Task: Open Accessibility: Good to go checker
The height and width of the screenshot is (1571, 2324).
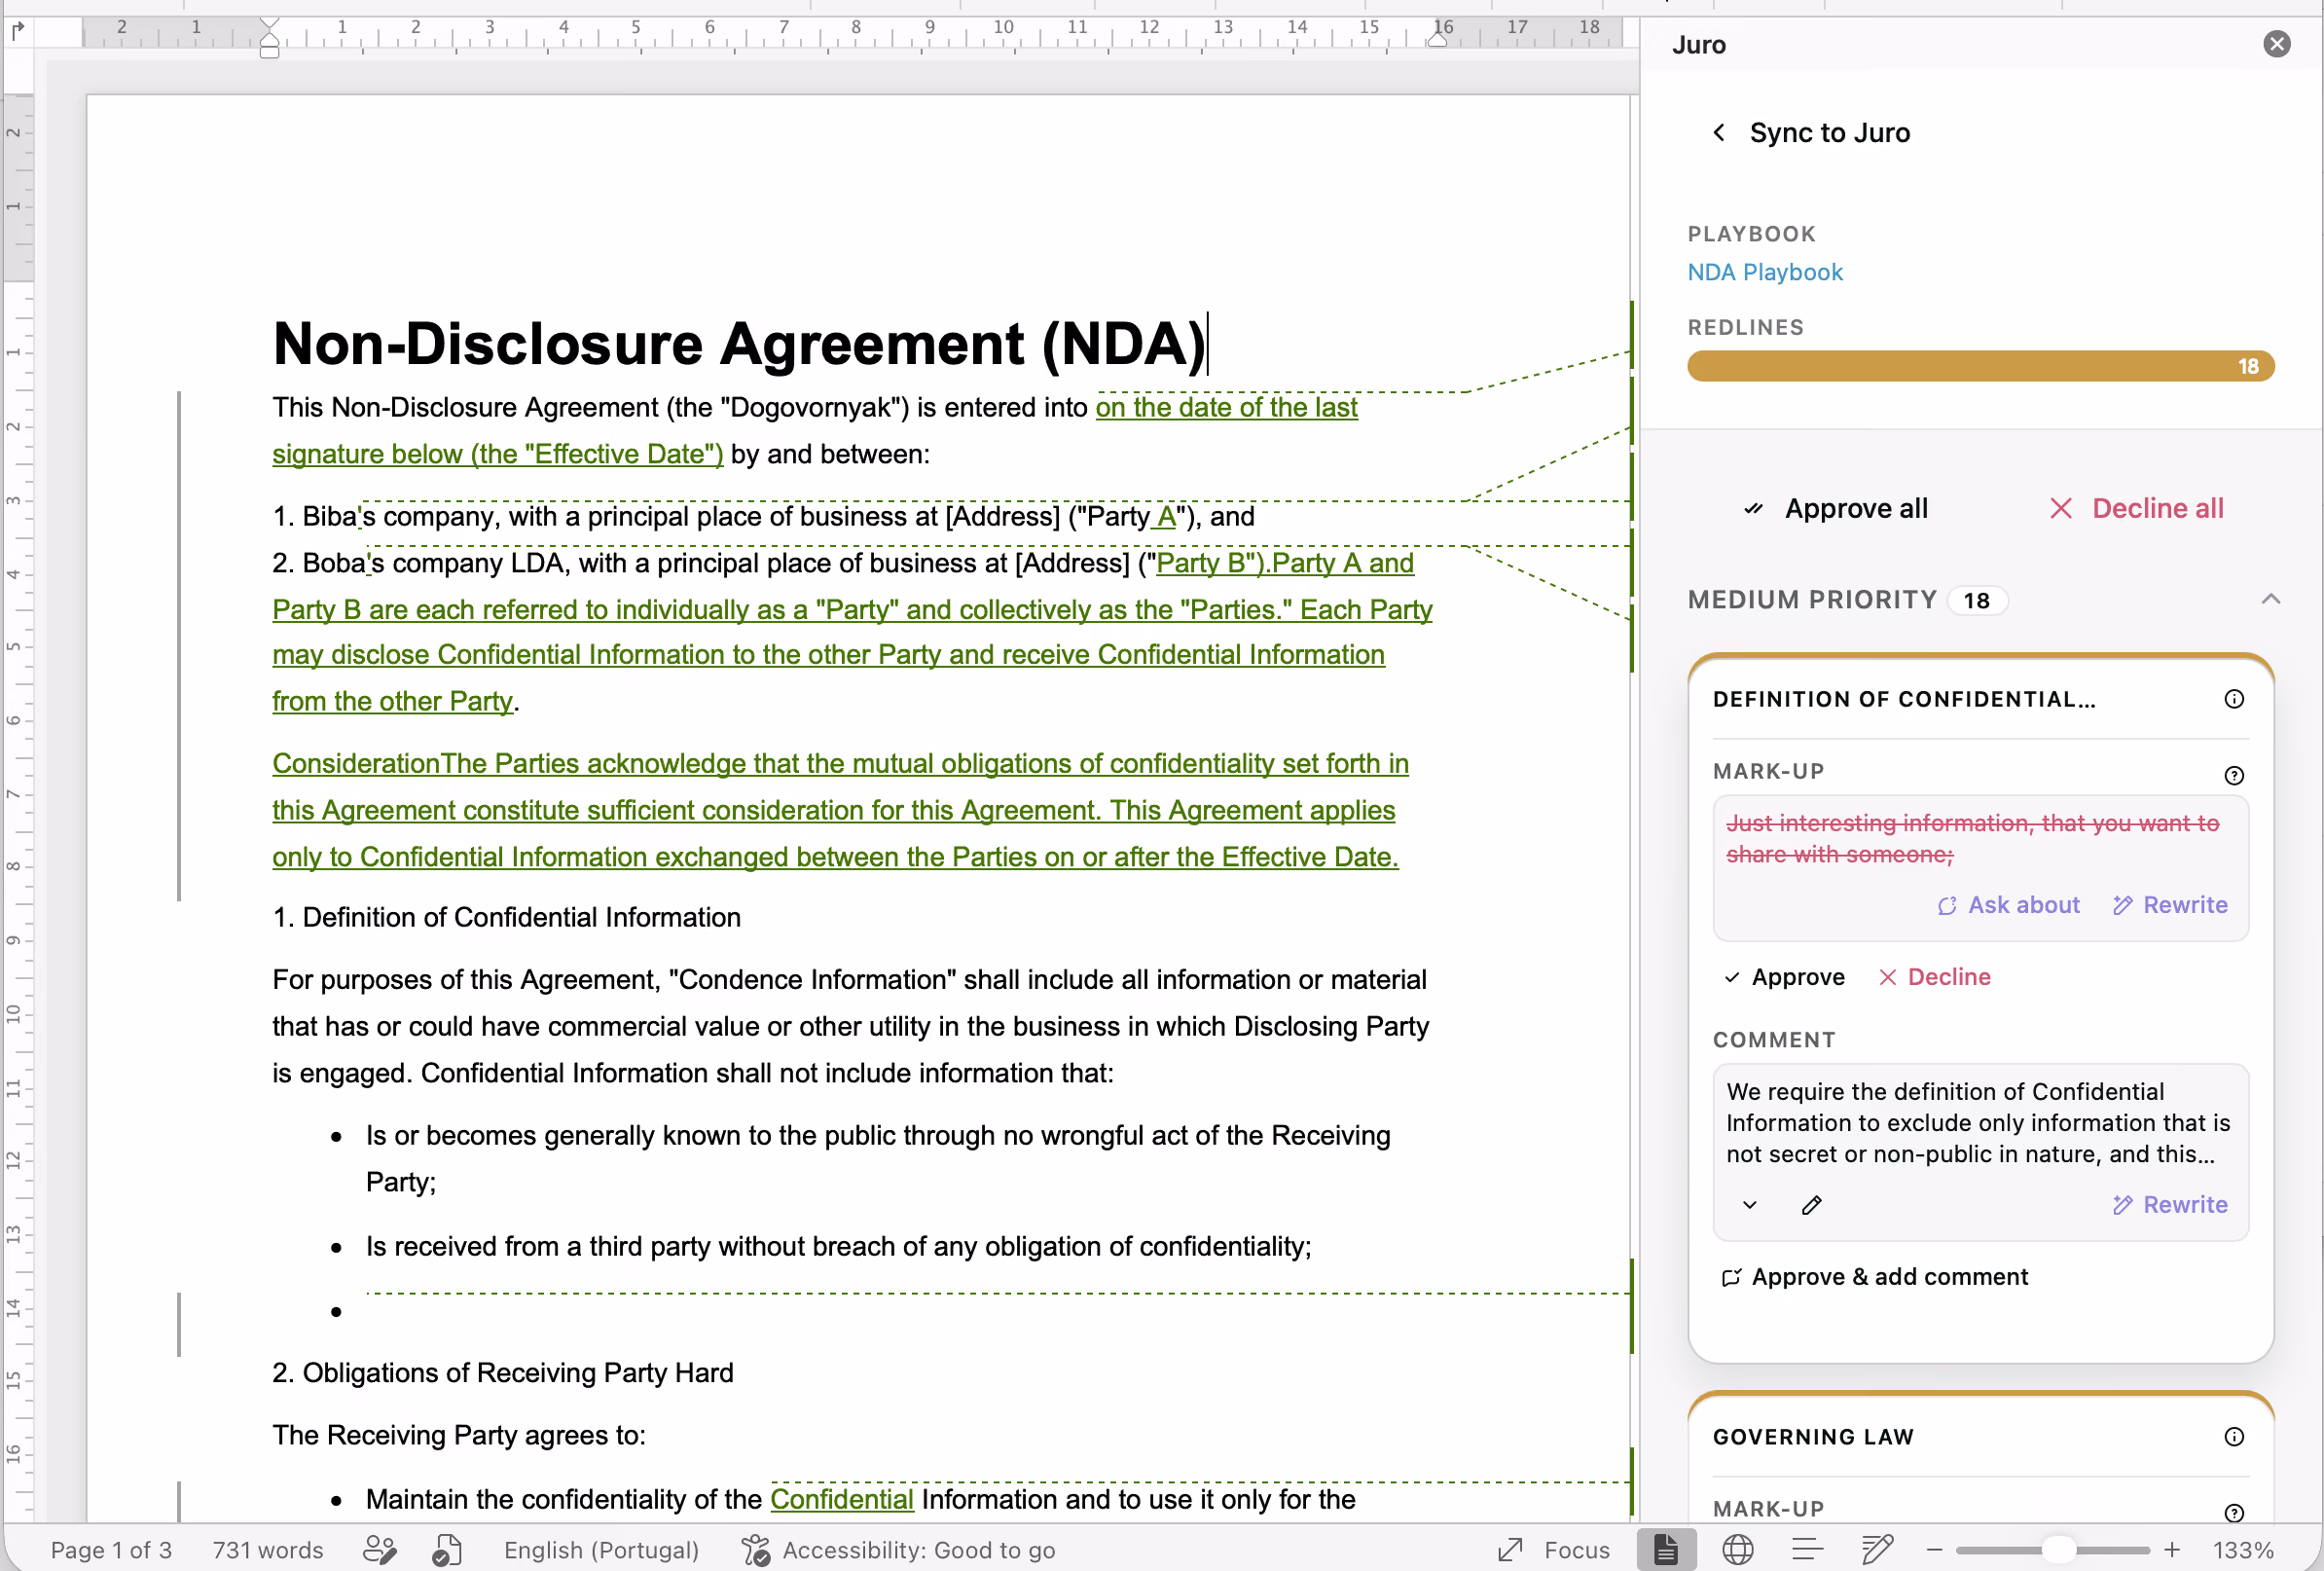Action: tap(898, 1550)
